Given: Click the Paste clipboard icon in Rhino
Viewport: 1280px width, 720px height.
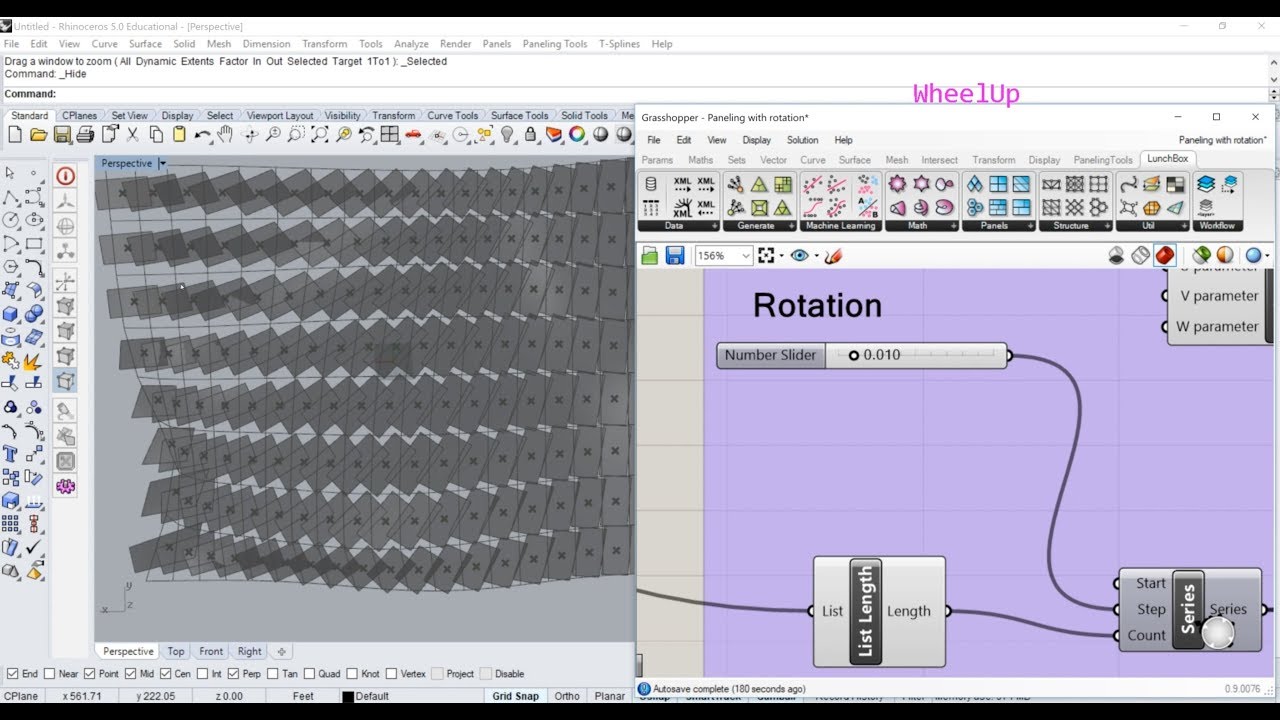Looking at the screenshot, I should (x=179, y=134).
